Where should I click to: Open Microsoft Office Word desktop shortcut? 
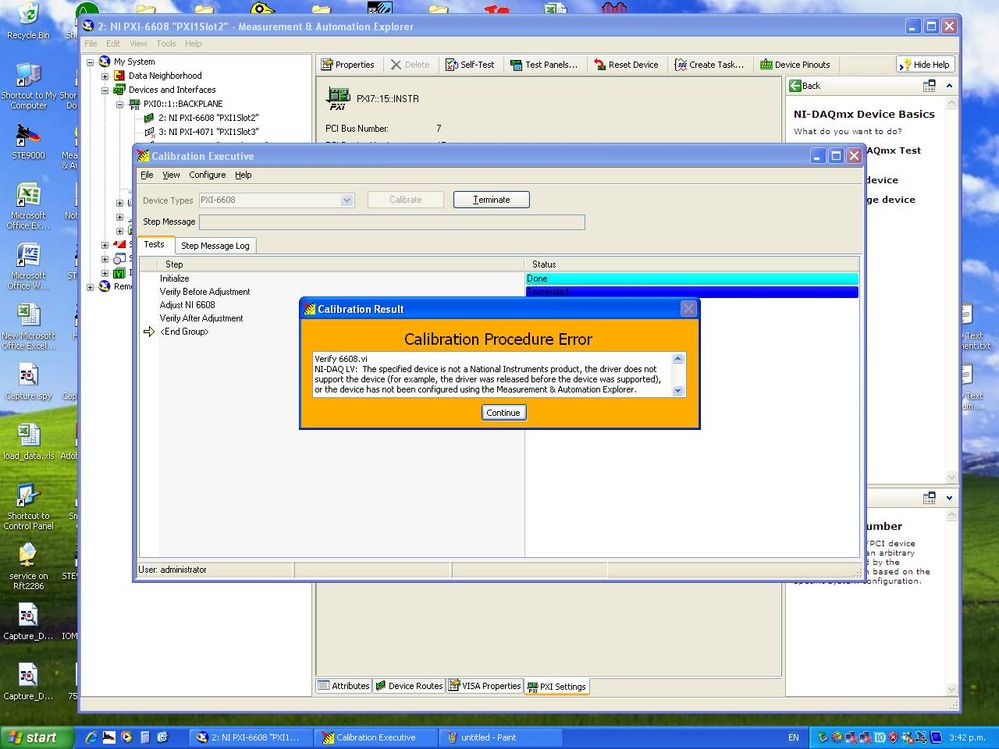(x=28, y=266)
